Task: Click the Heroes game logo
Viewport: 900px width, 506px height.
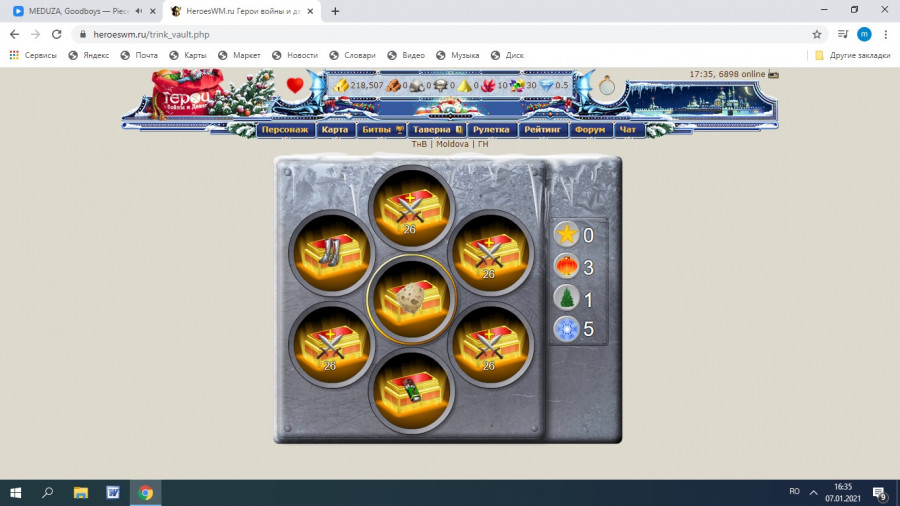Action: tap(187, 95)
